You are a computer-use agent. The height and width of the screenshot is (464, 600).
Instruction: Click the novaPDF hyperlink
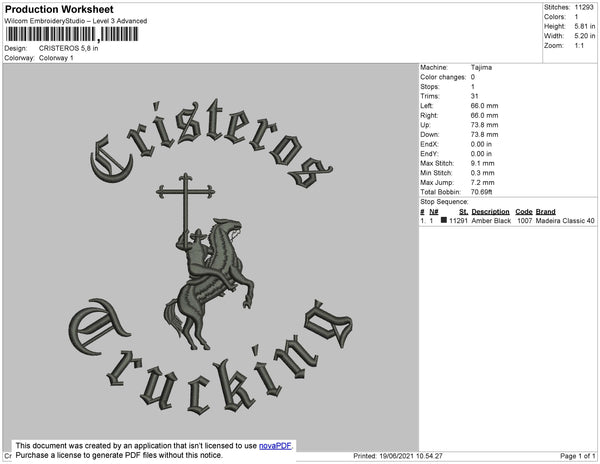275,446
